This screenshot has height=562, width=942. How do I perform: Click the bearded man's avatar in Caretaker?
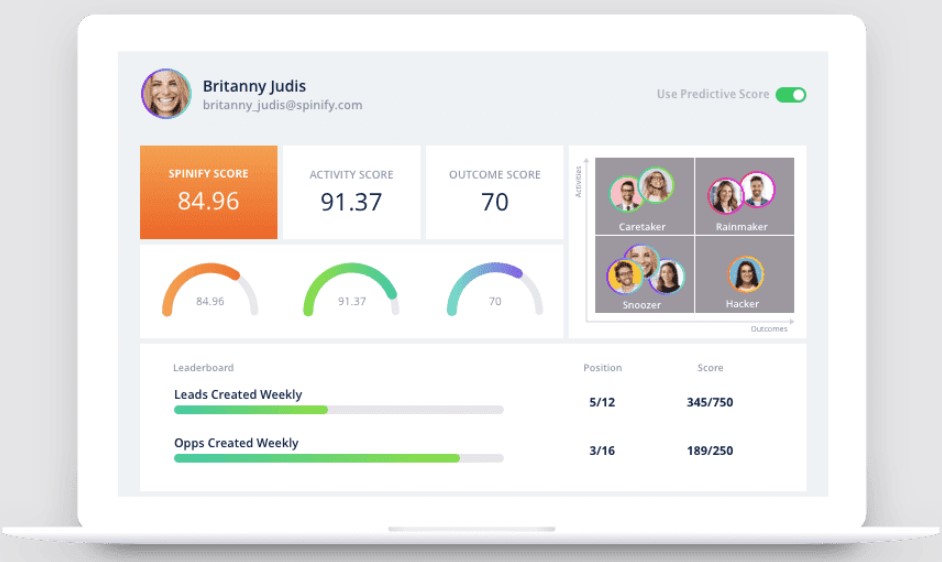(x=627, y=195)
